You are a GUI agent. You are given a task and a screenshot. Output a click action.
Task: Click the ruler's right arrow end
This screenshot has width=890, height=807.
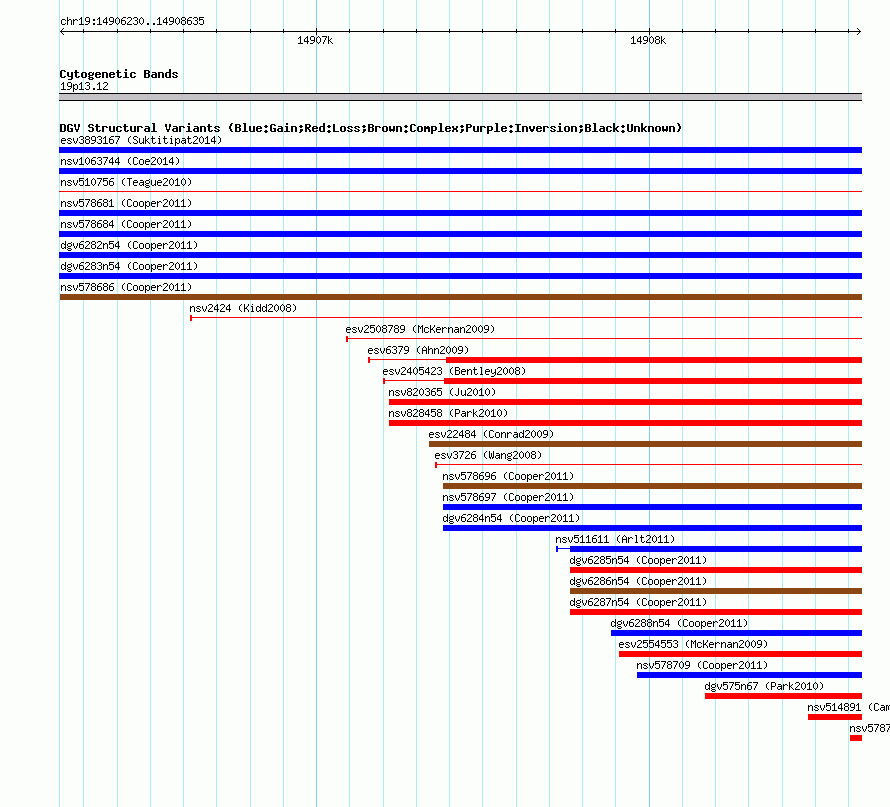(x=858, y=31)
